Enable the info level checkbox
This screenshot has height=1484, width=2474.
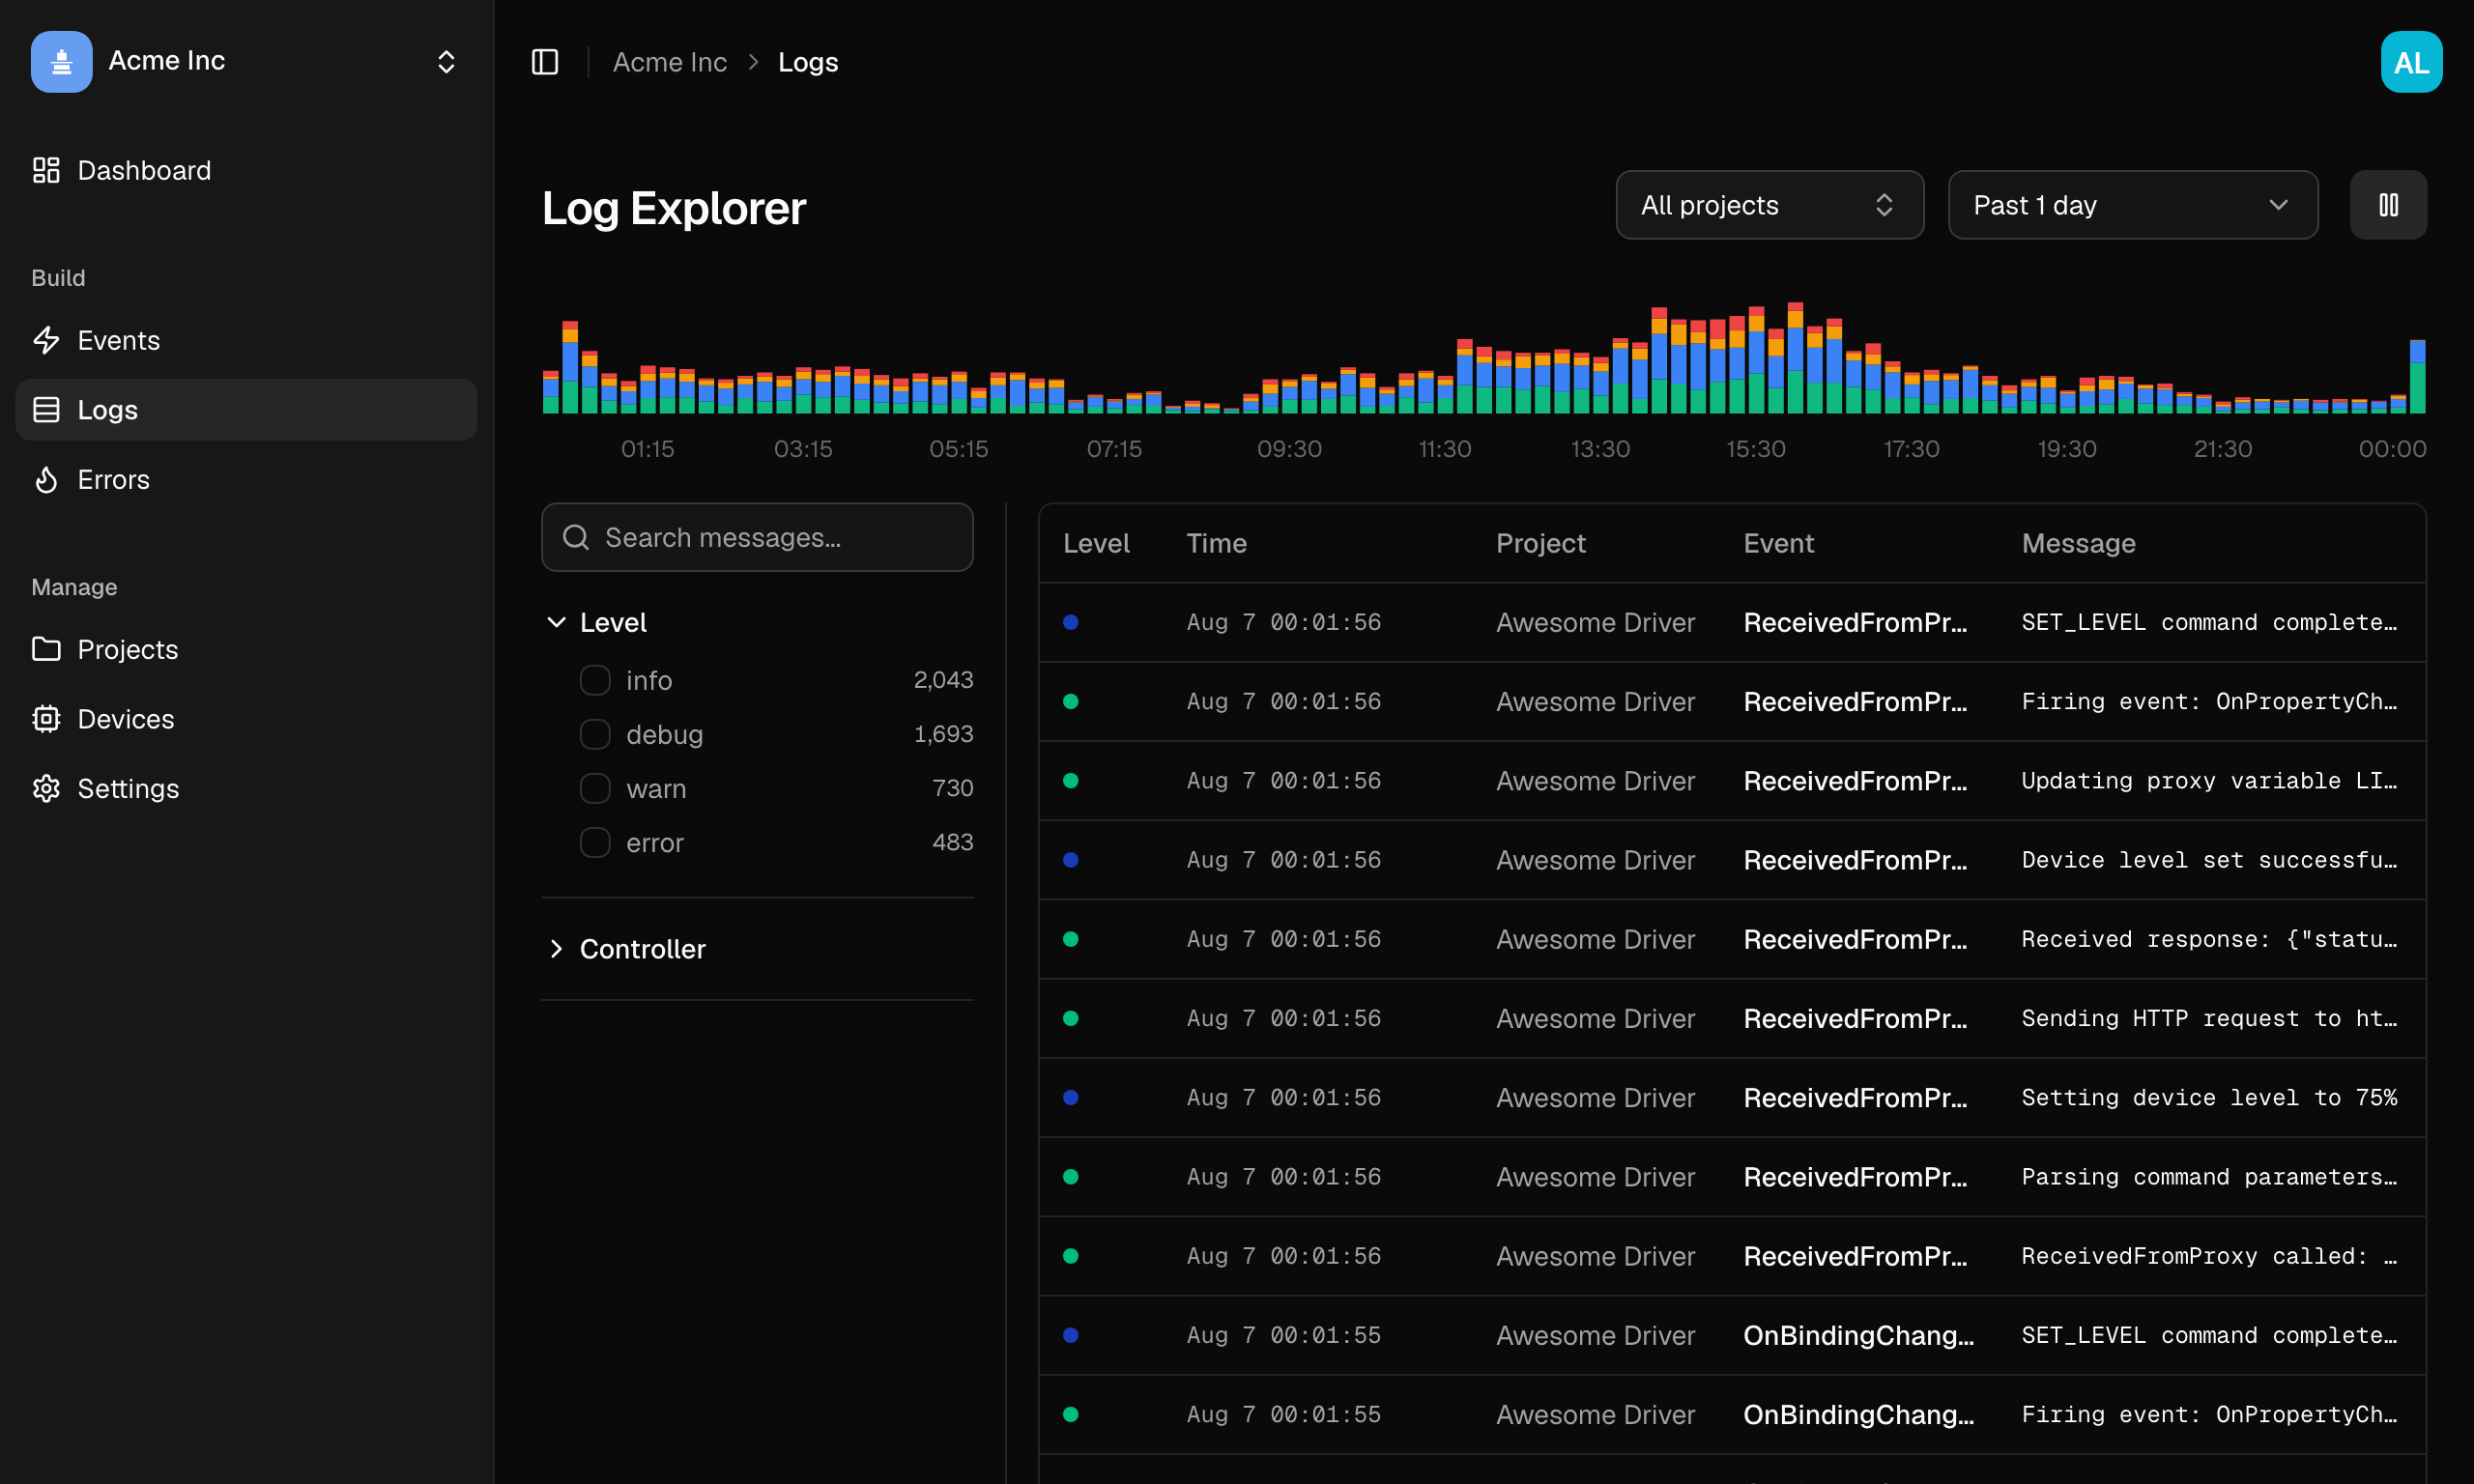pos(595,680)
